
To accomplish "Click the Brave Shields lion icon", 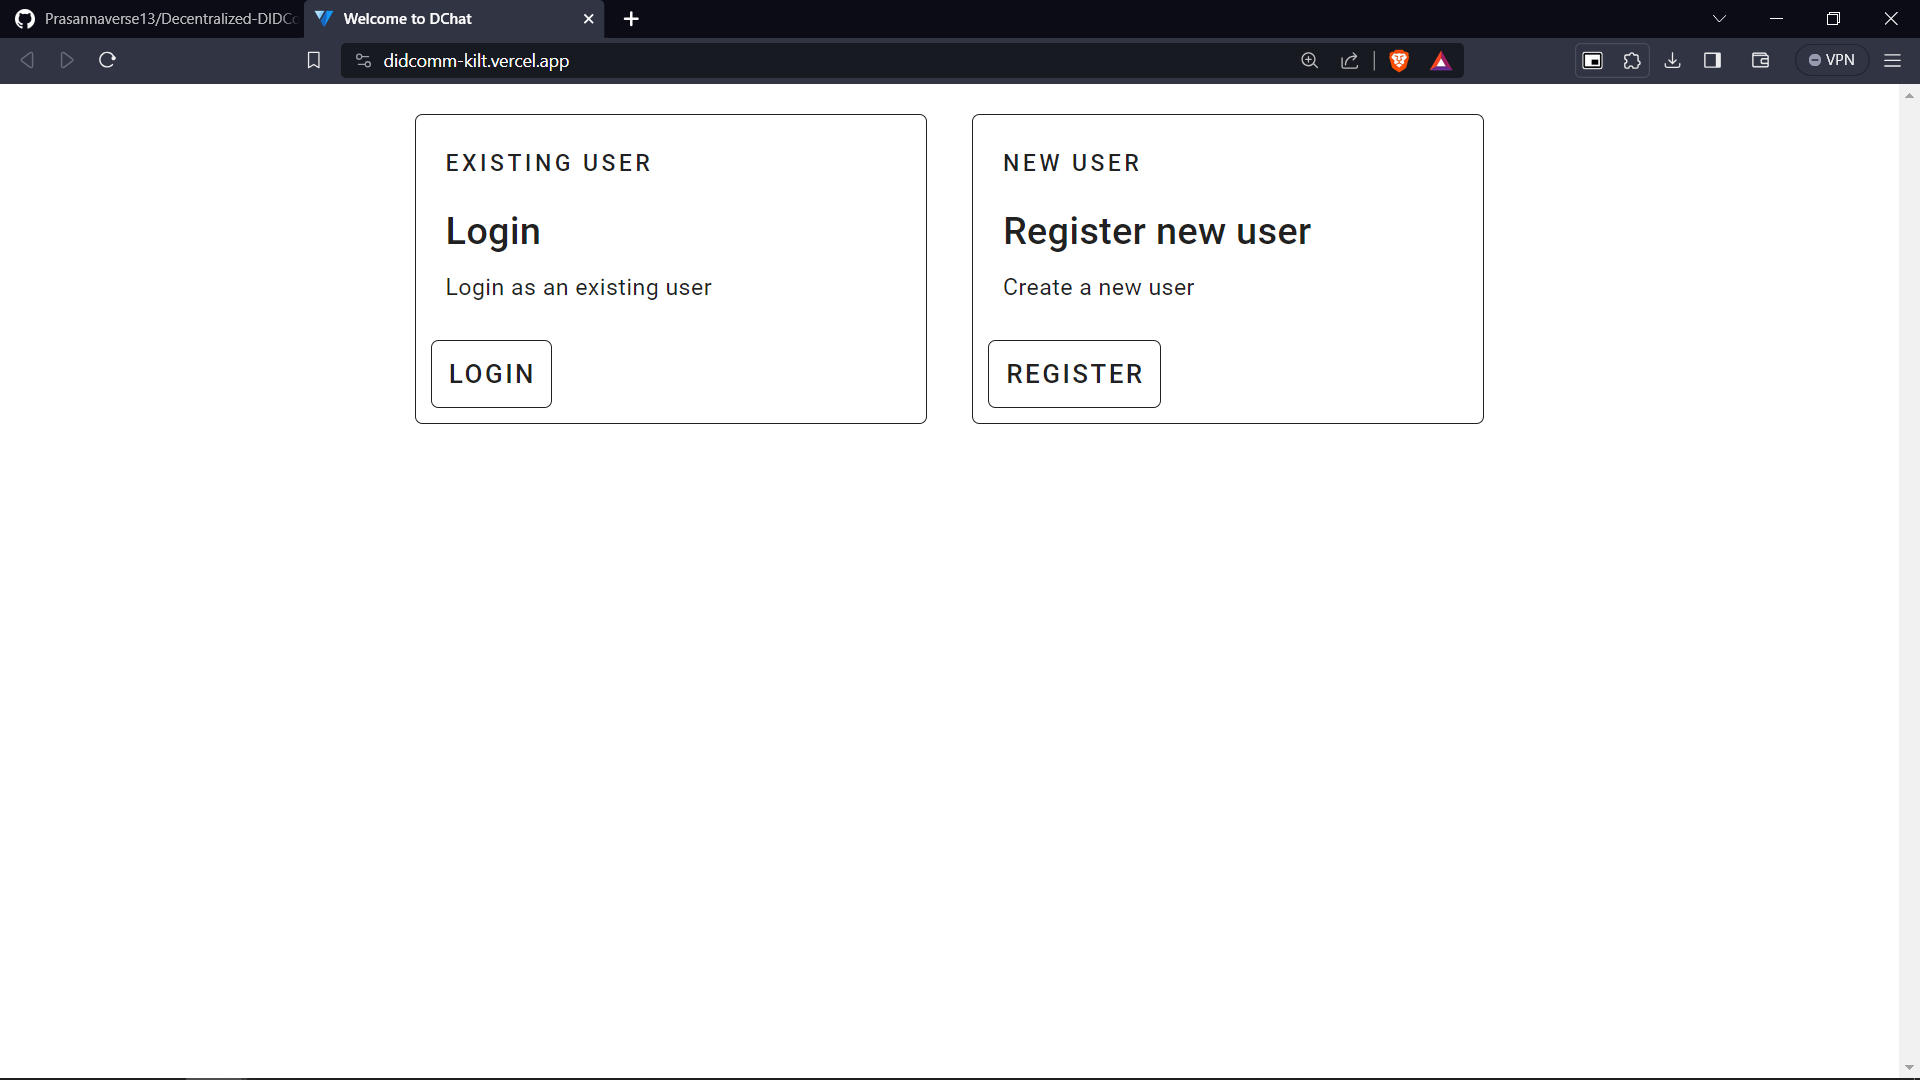I will click(1399, 61).
